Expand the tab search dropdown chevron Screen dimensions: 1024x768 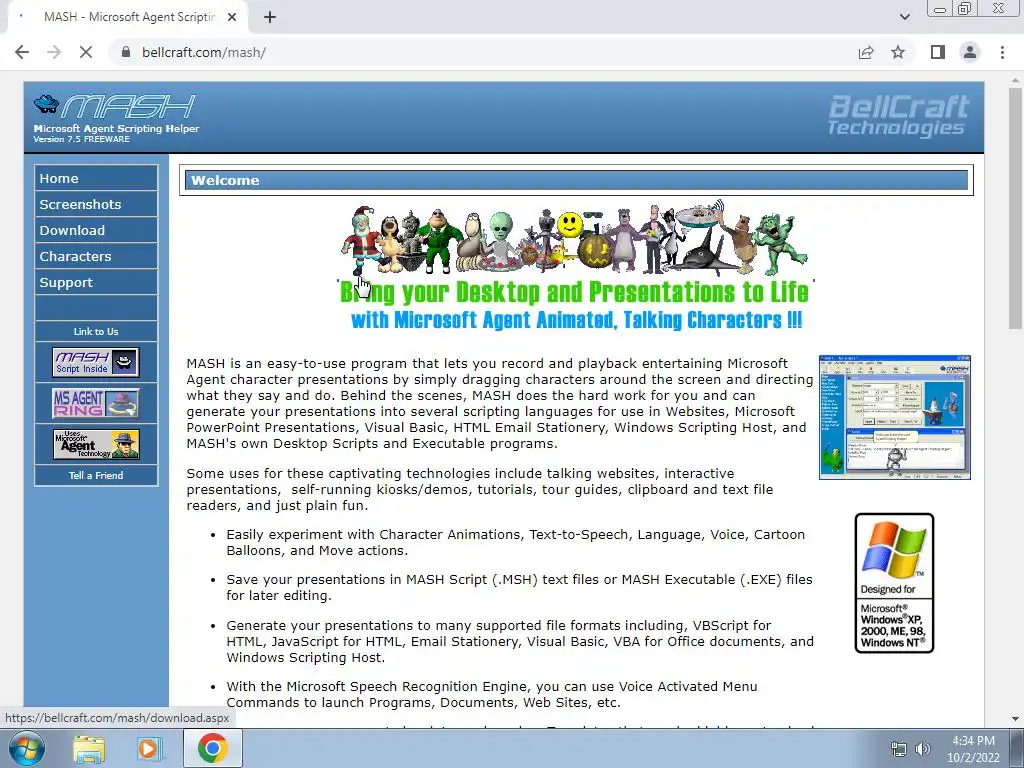click(x=904, y=18)
